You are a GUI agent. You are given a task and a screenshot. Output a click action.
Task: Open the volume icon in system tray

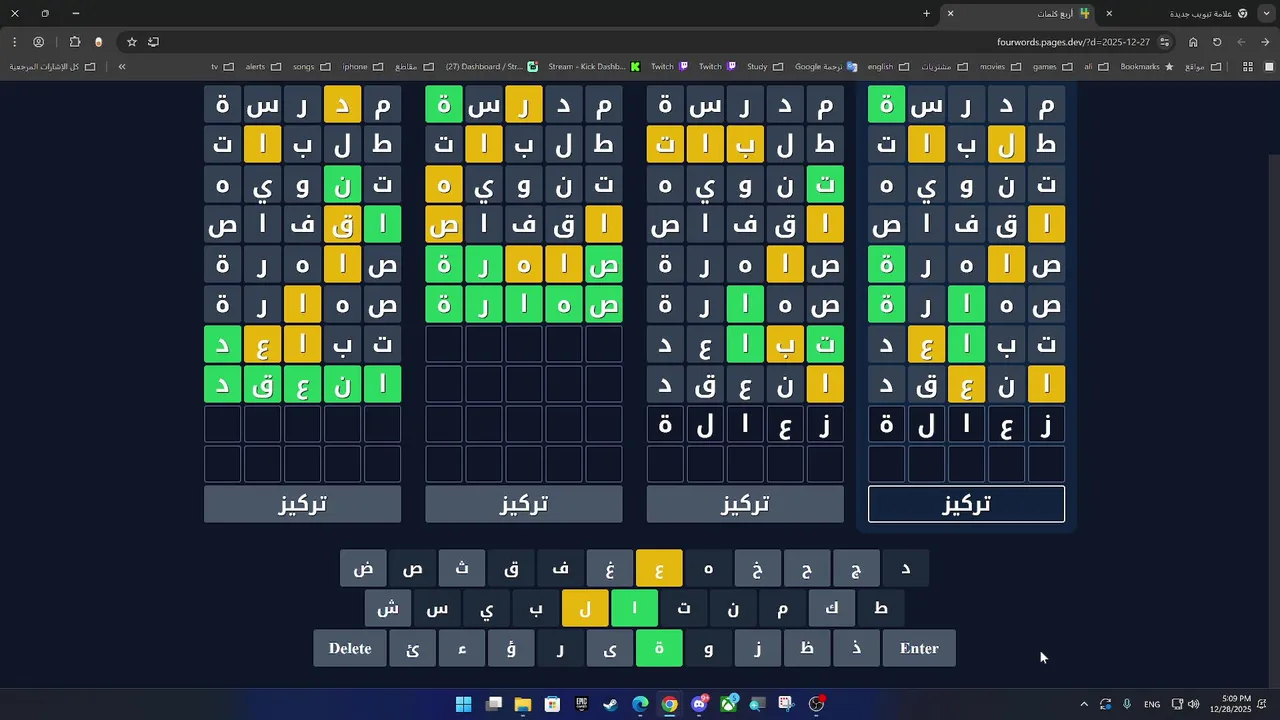click(1193, 704)
